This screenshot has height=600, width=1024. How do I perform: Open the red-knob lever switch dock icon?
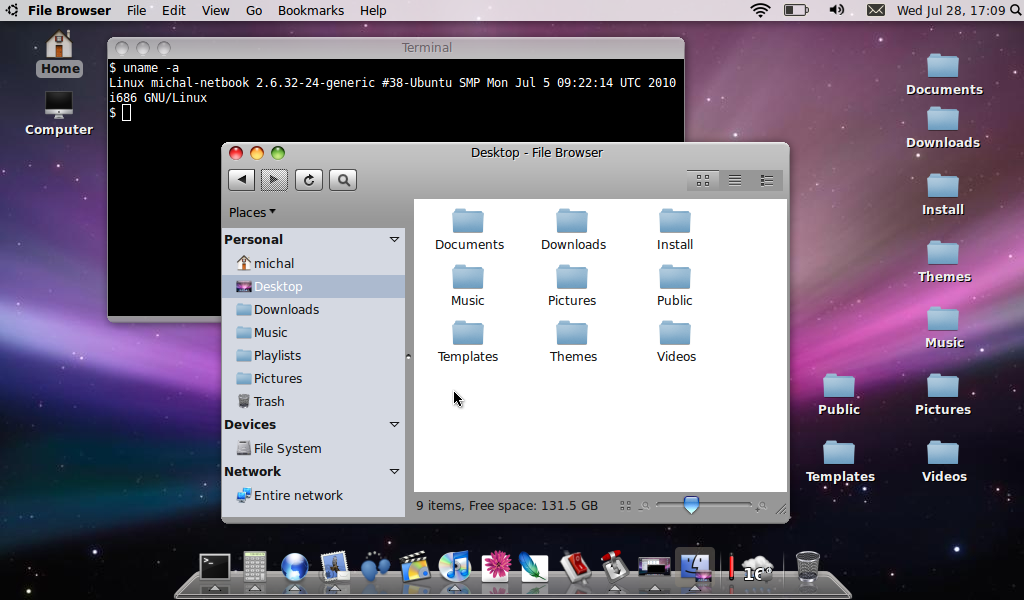[615, 566]
